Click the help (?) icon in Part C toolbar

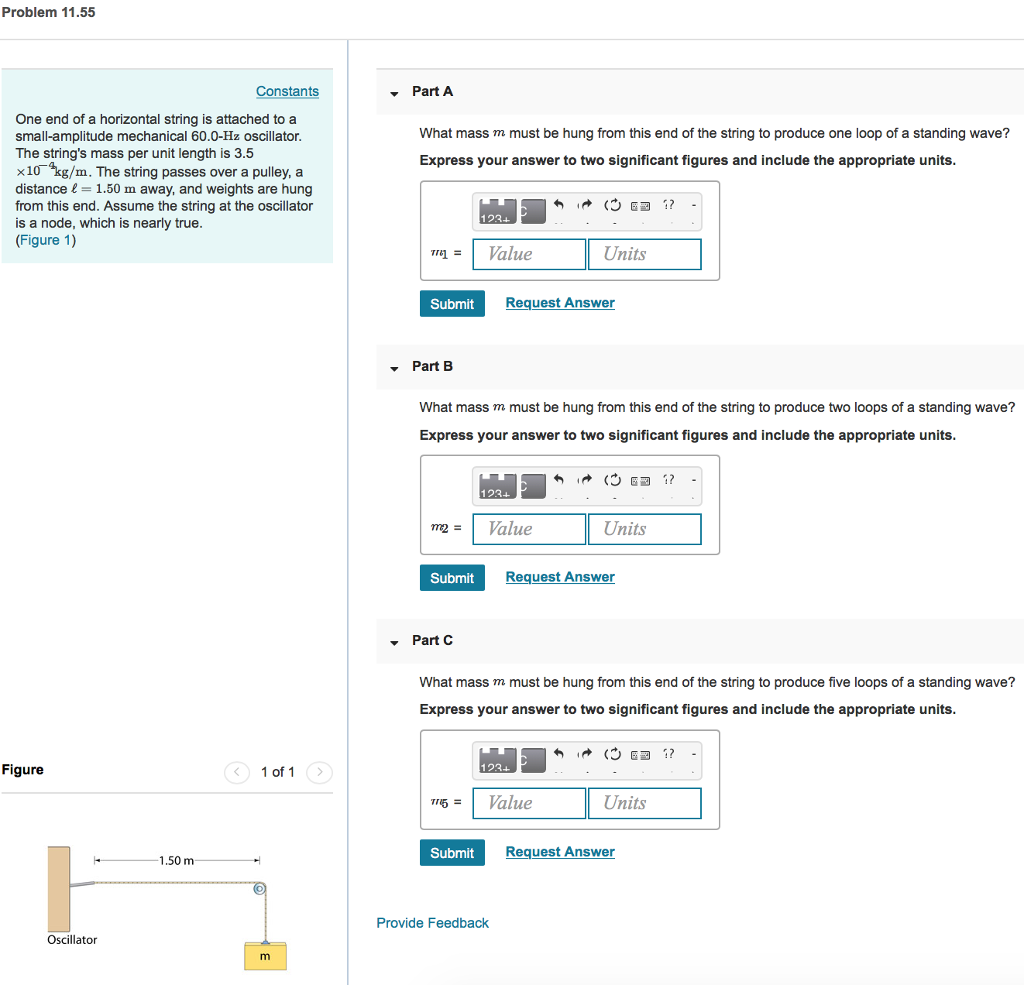point(668,754)
